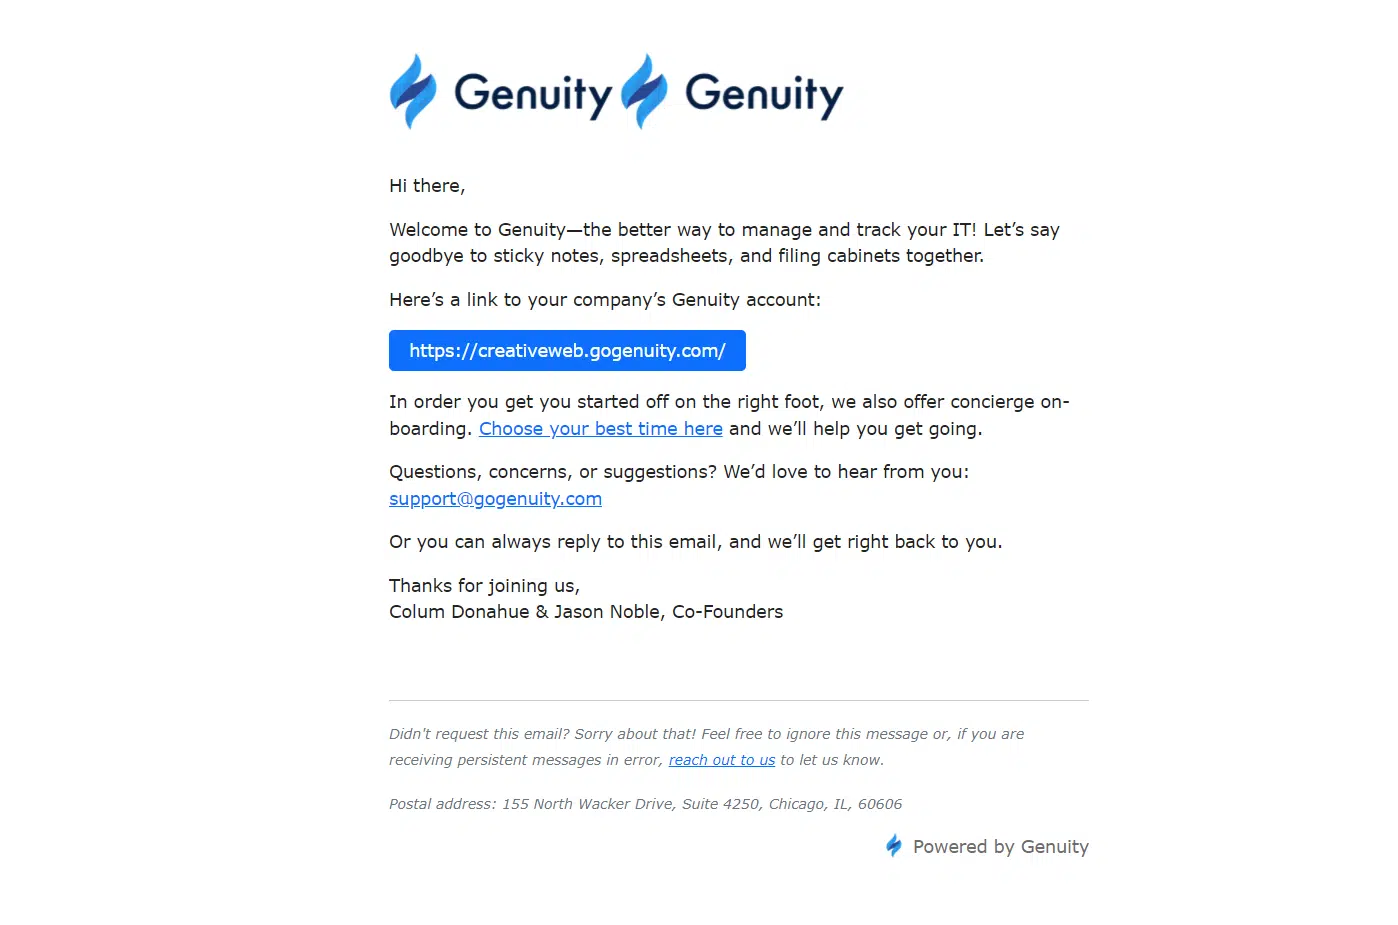Click the 'Powered by Genuity' footer text
The image size is (1398, 925).
click(1001, 847)
